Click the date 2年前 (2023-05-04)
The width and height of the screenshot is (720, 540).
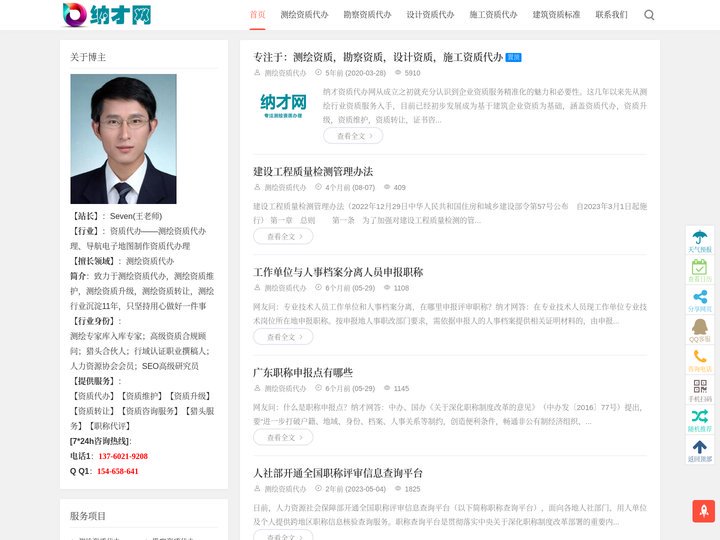point(355,489)
